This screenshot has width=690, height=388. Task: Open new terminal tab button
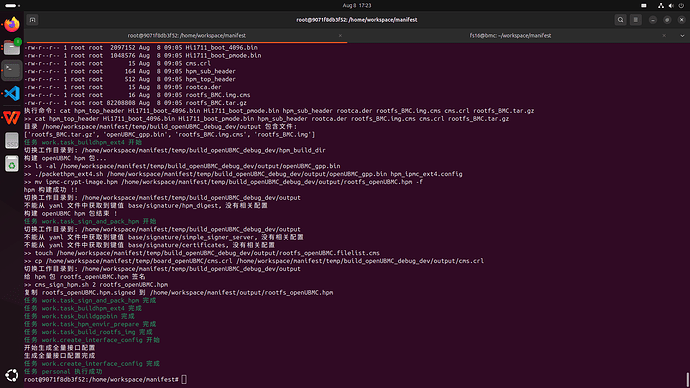click(33, 20)
